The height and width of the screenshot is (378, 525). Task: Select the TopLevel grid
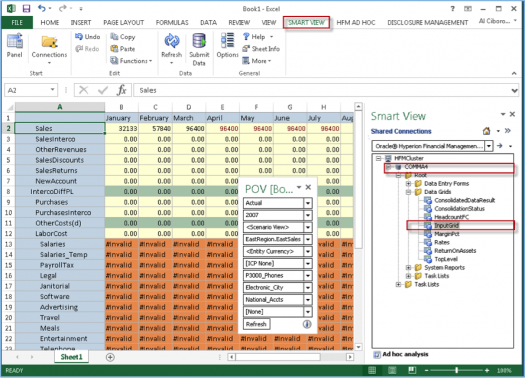pos(446,259)
